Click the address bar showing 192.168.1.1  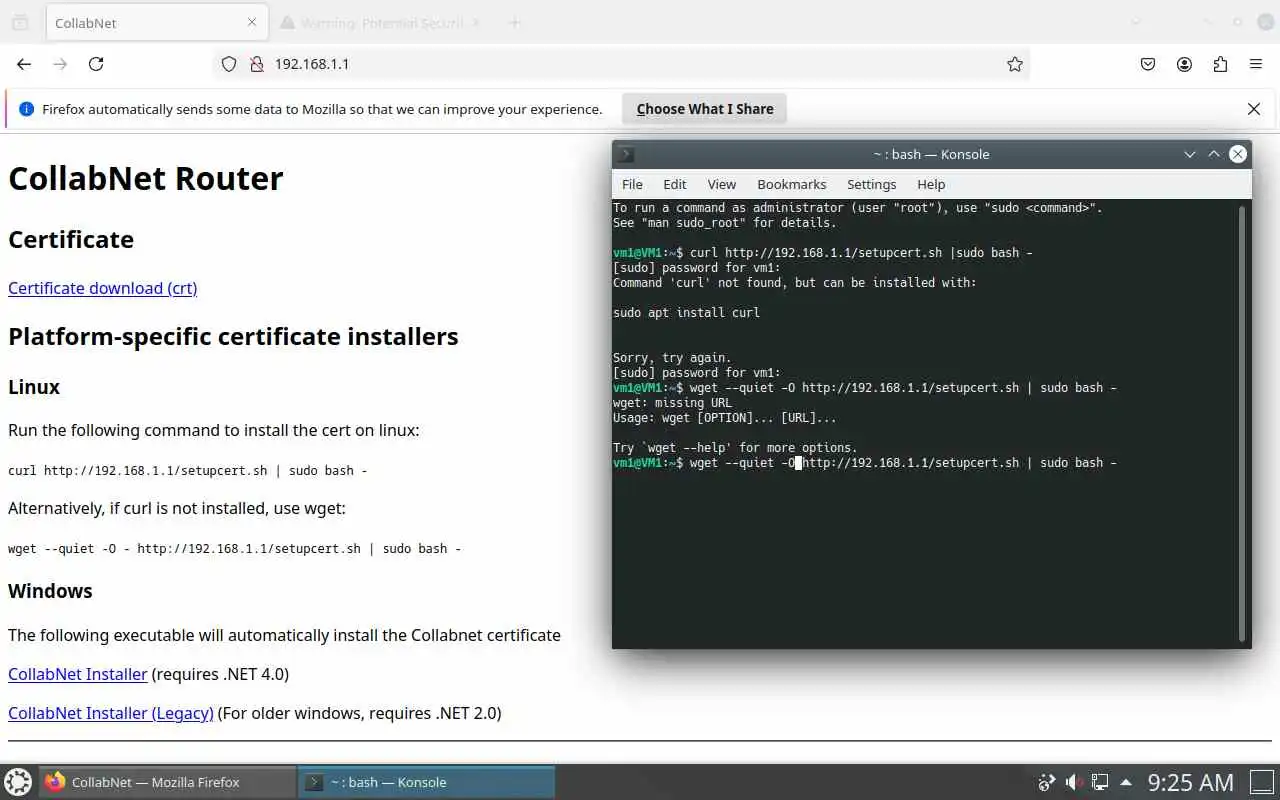tap(620, 64)
